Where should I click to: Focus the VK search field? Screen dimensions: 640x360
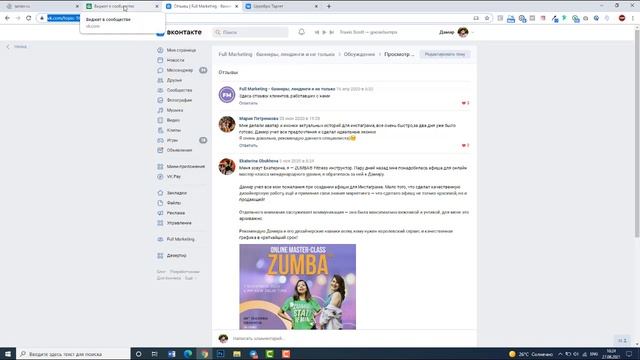click(x=251, y=32)
